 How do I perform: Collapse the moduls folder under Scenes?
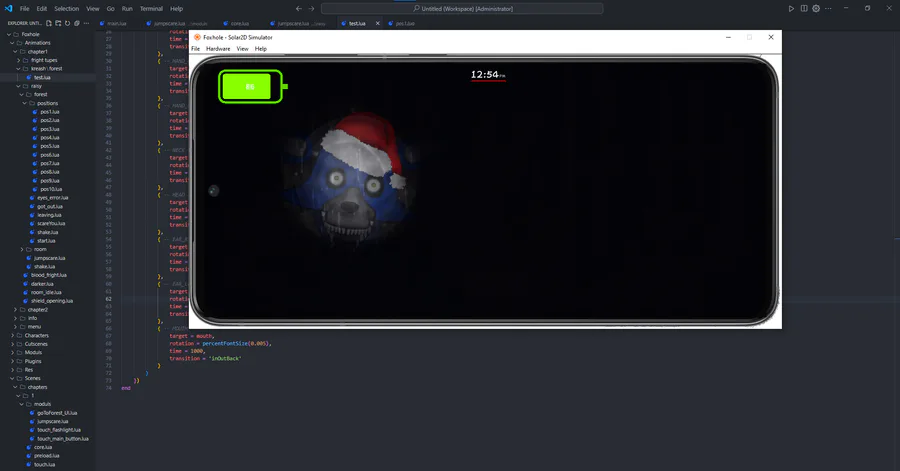click(x=22, y=404)
